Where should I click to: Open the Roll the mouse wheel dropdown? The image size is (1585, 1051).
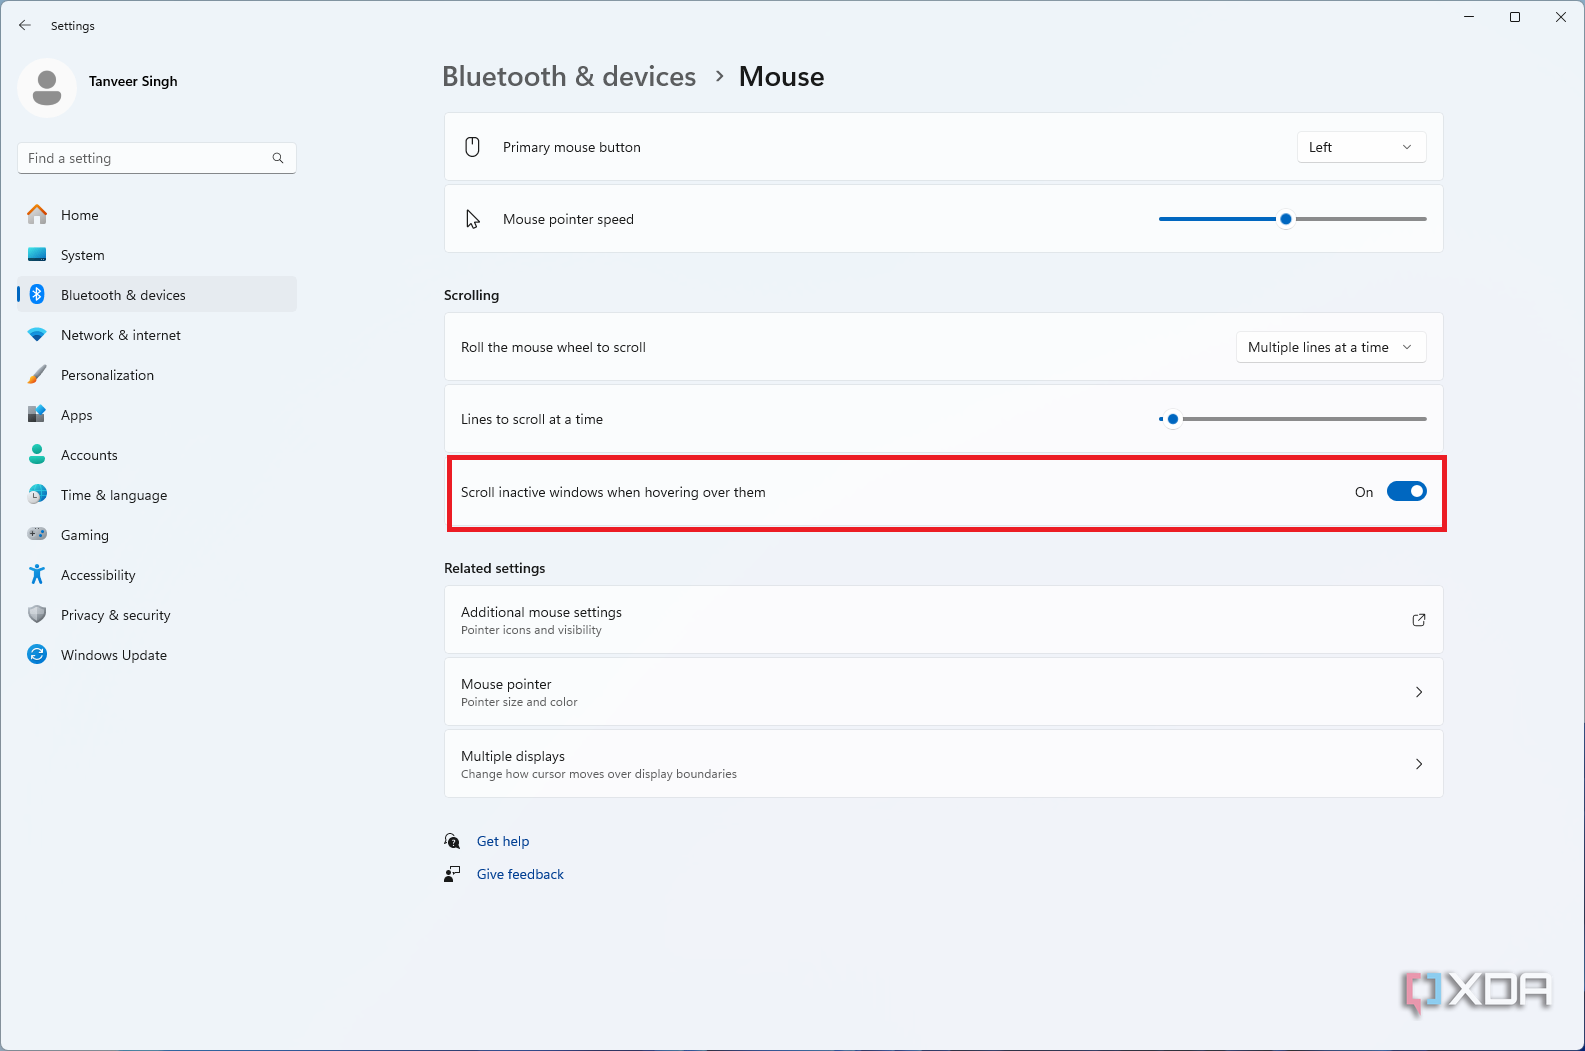click(1331, 347)
